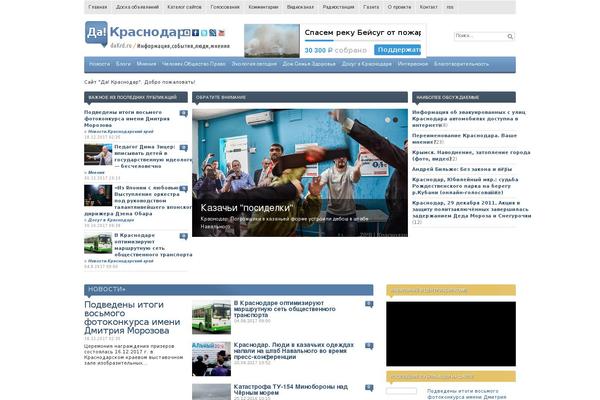Open Каталог сайтов in top menu
This screenshot has height=400, width=600.
click(x=184, y=7)
